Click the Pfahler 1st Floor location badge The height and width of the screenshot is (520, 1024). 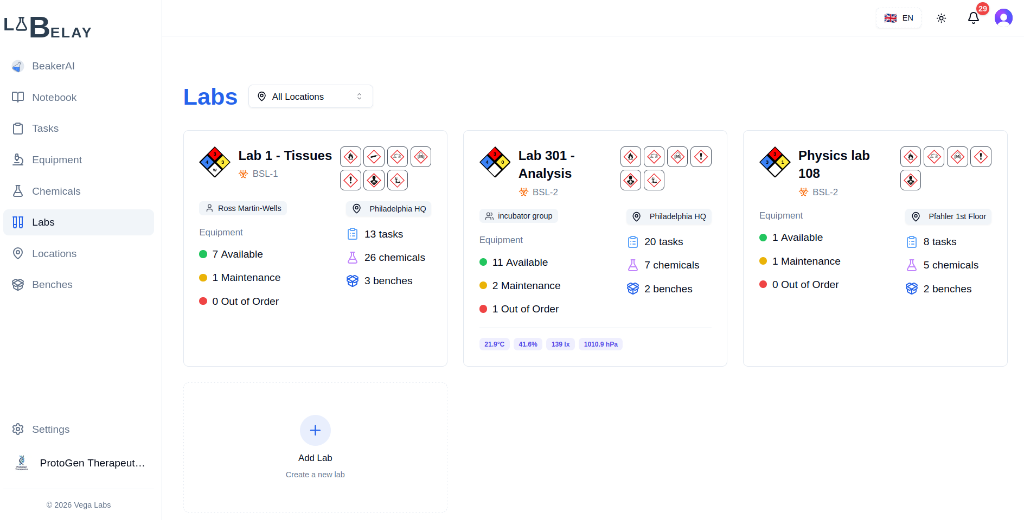948,217
